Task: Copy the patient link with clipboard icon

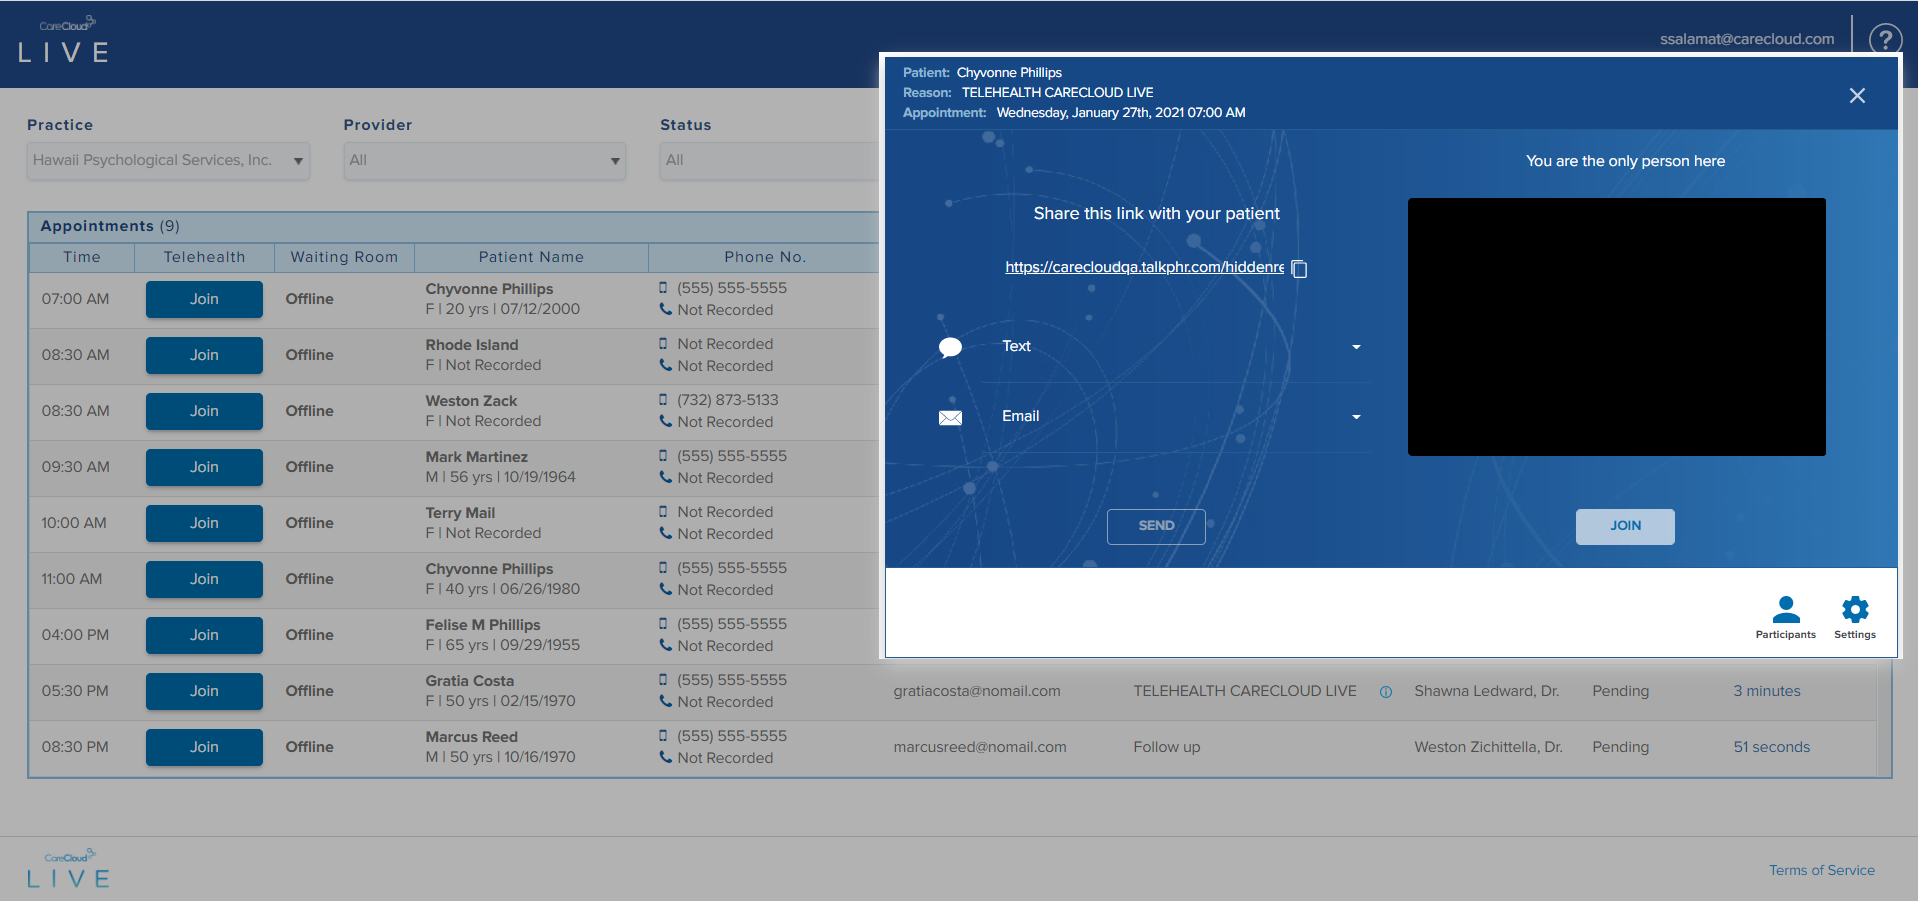Action: tap(1299, 268)
